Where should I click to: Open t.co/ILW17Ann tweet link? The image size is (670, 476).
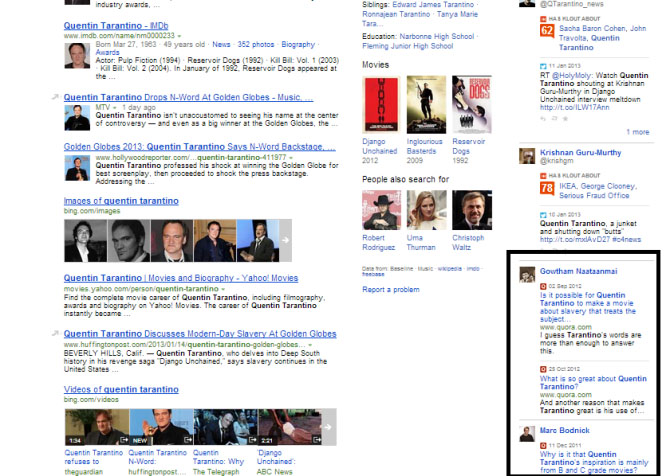pyautogui.click(x=574, y=108)
